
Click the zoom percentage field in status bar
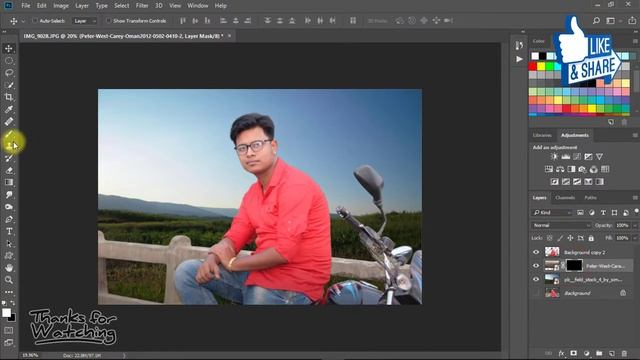click(x=30, y=356)
